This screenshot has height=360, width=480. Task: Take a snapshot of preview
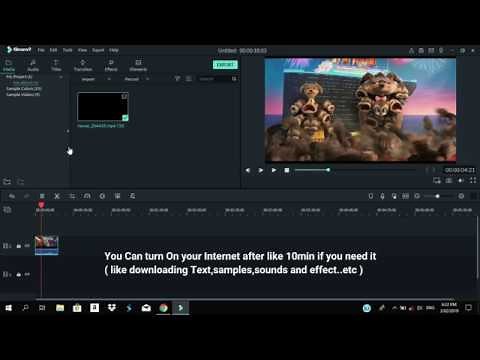(449, 180)
